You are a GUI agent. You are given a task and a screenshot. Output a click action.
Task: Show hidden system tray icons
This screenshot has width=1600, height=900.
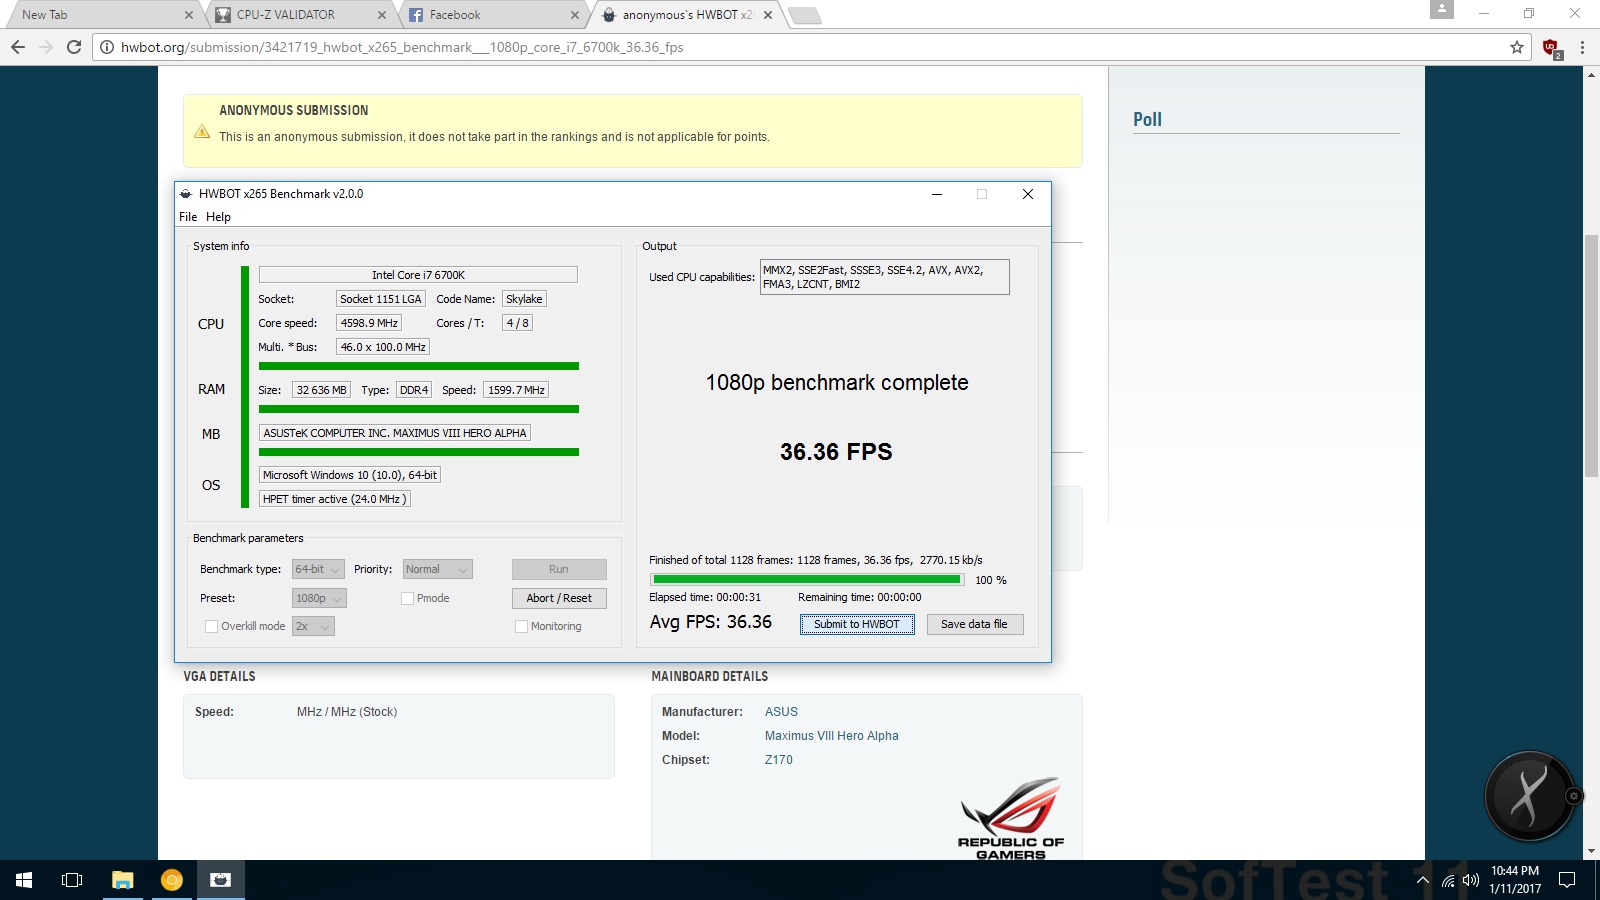tap(1422, 881)
